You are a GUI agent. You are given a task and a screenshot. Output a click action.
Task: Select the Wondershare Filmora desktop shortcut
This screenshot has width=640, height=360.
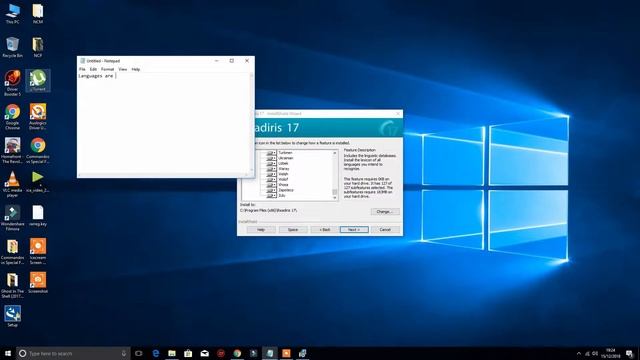click(x=12, y=218)
